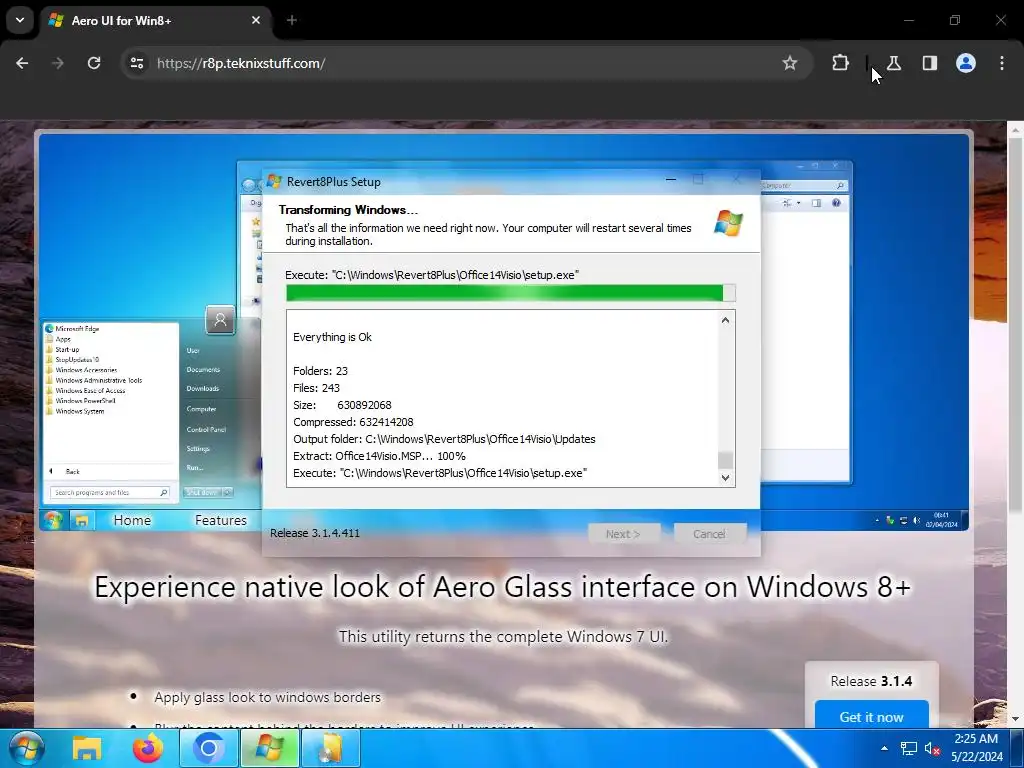Show hidden system tray icons
The width and height of the screenshot is (1024, 768).
point(884,748)
